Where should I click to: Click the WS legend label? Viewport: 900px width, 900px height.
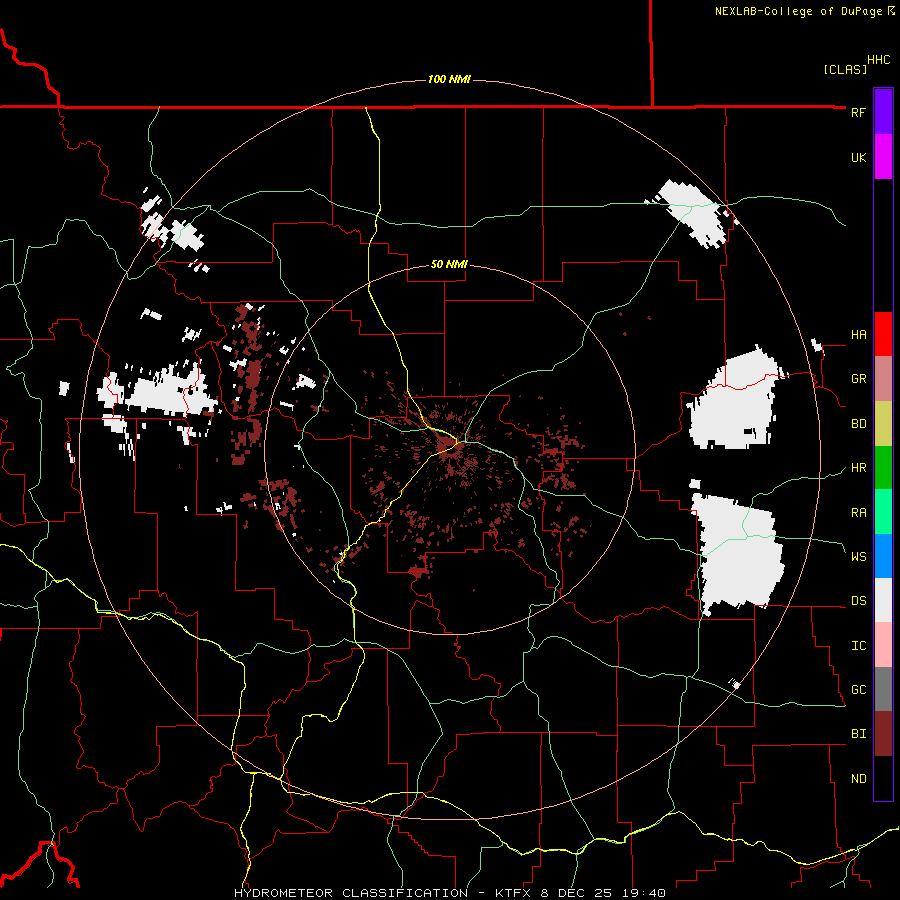pos(858,557)
